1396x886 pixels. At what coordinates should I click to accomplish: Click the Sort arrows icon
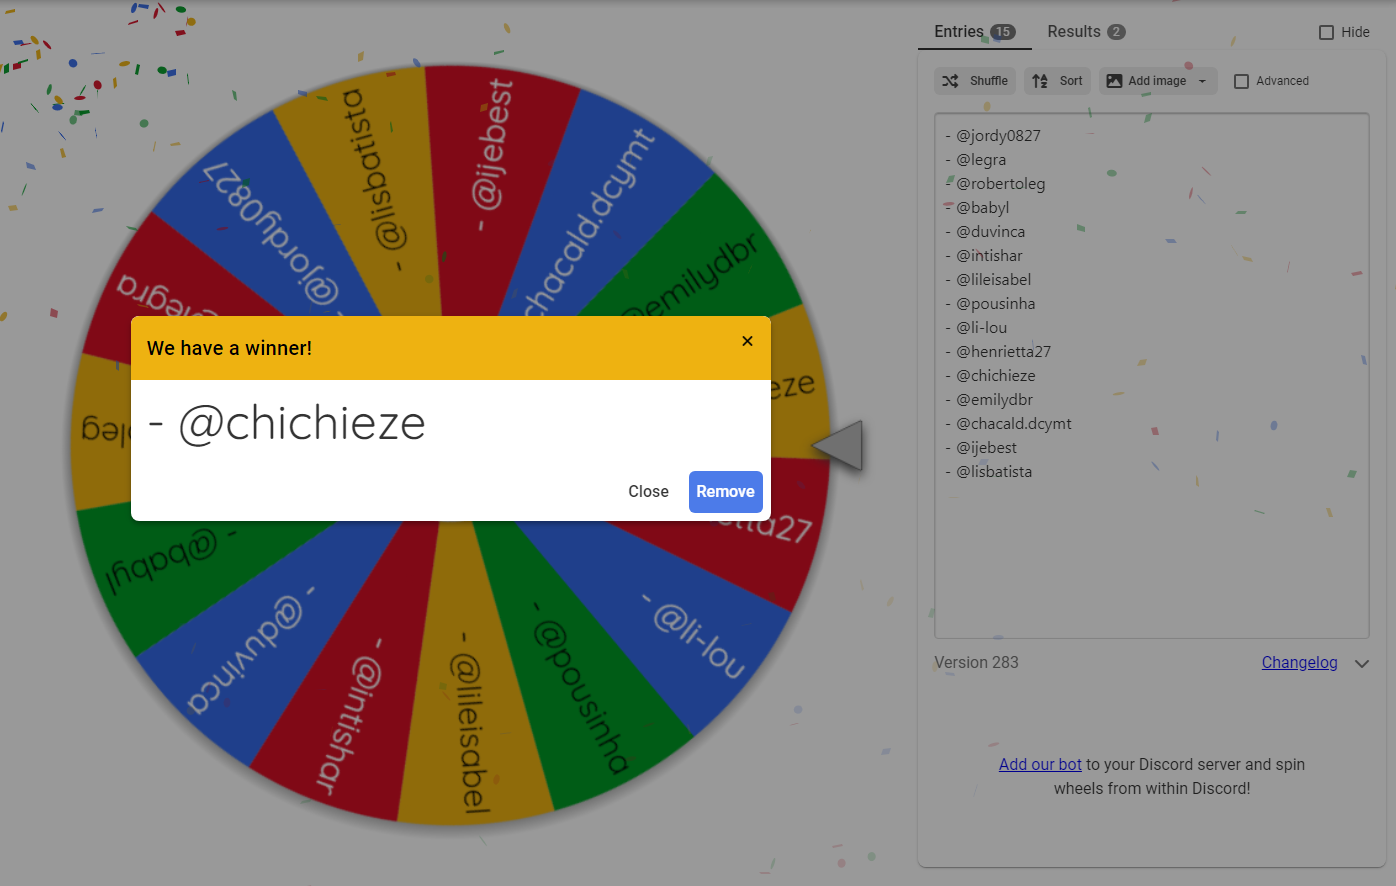click(x=1040, y=81)
